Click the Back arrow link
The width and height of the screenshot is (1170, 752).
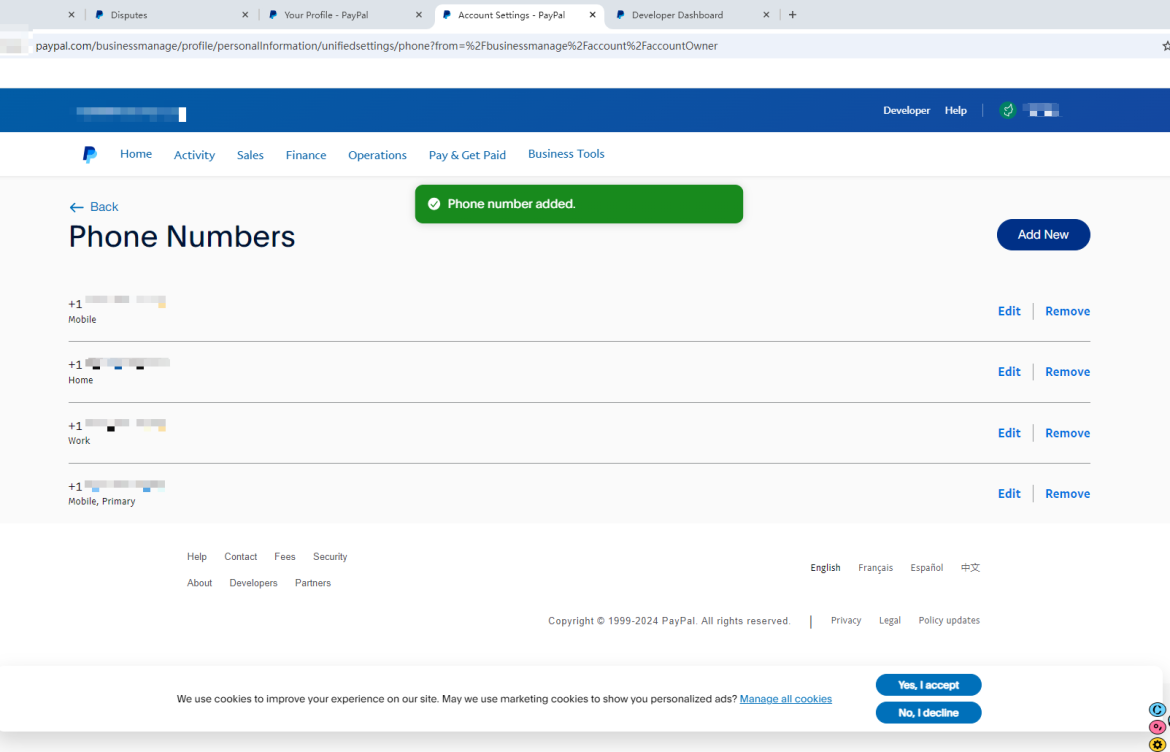[x=93, y=207]
